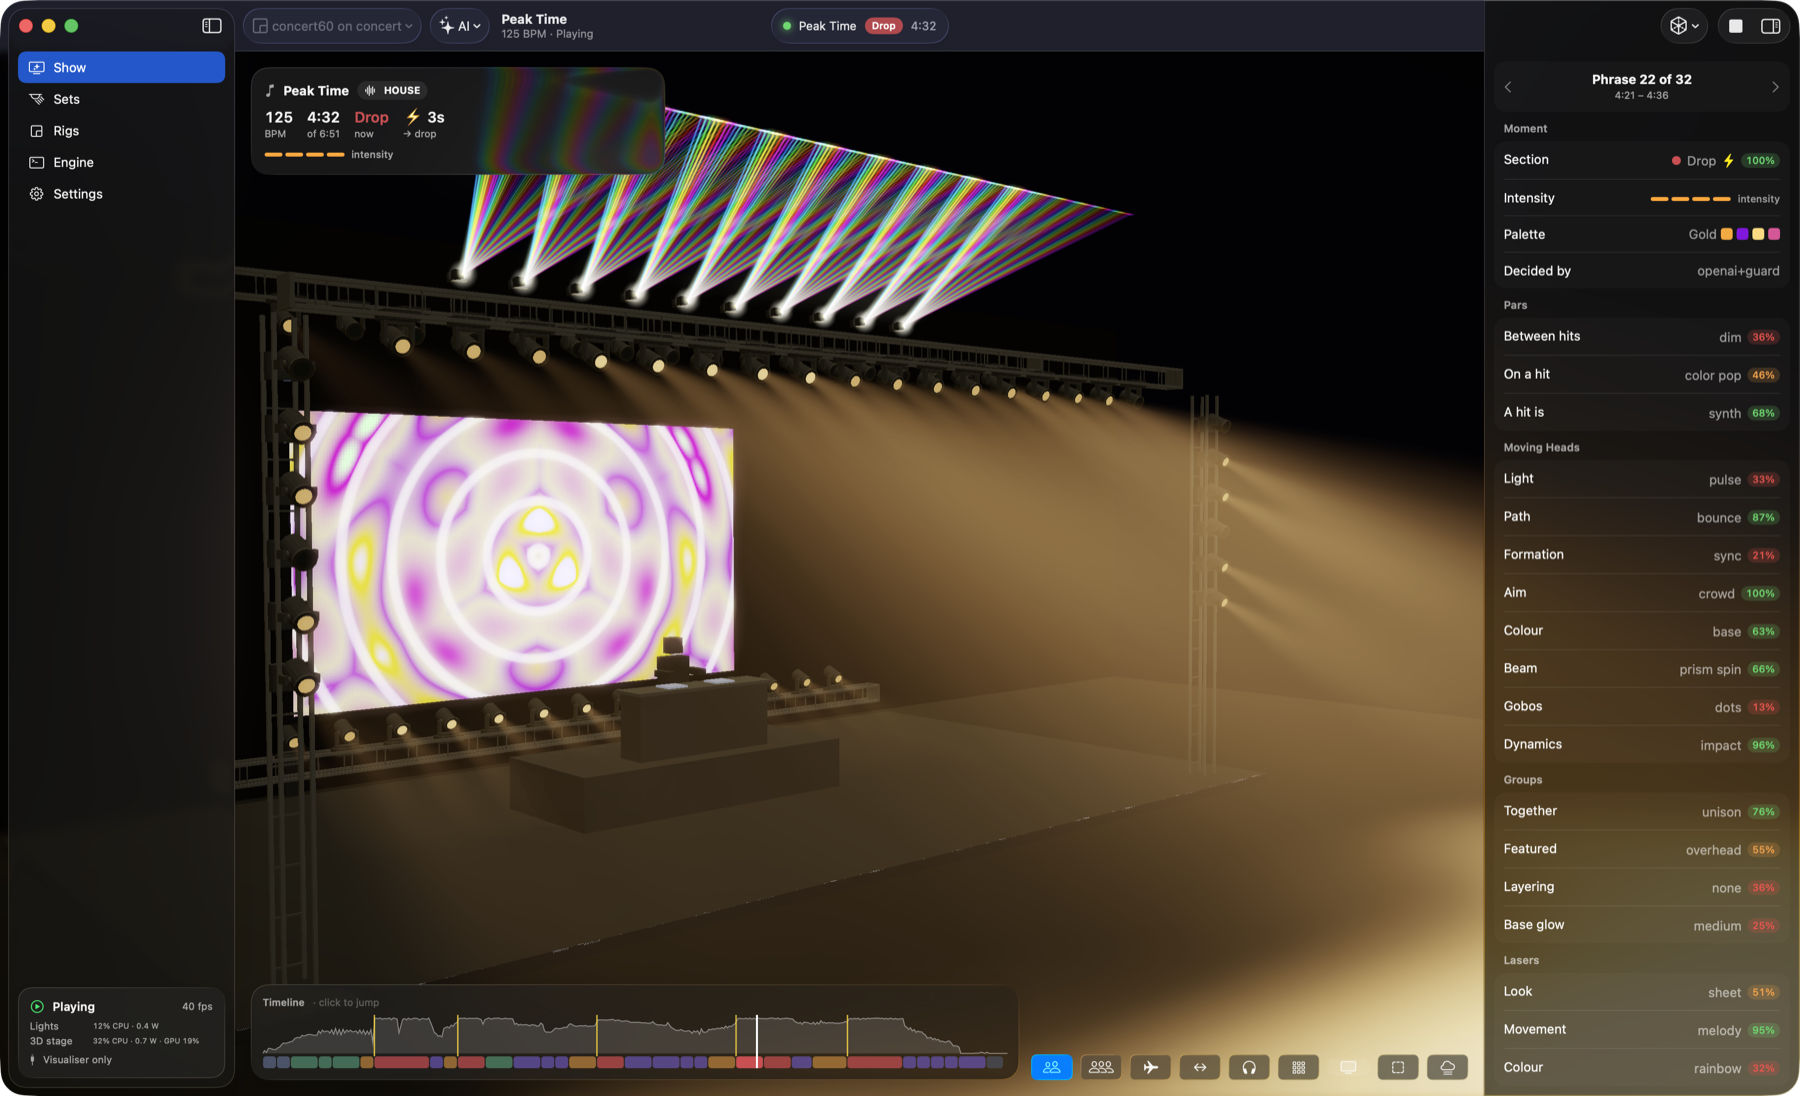Click the Sets icon in sidebar

(37, 99)
